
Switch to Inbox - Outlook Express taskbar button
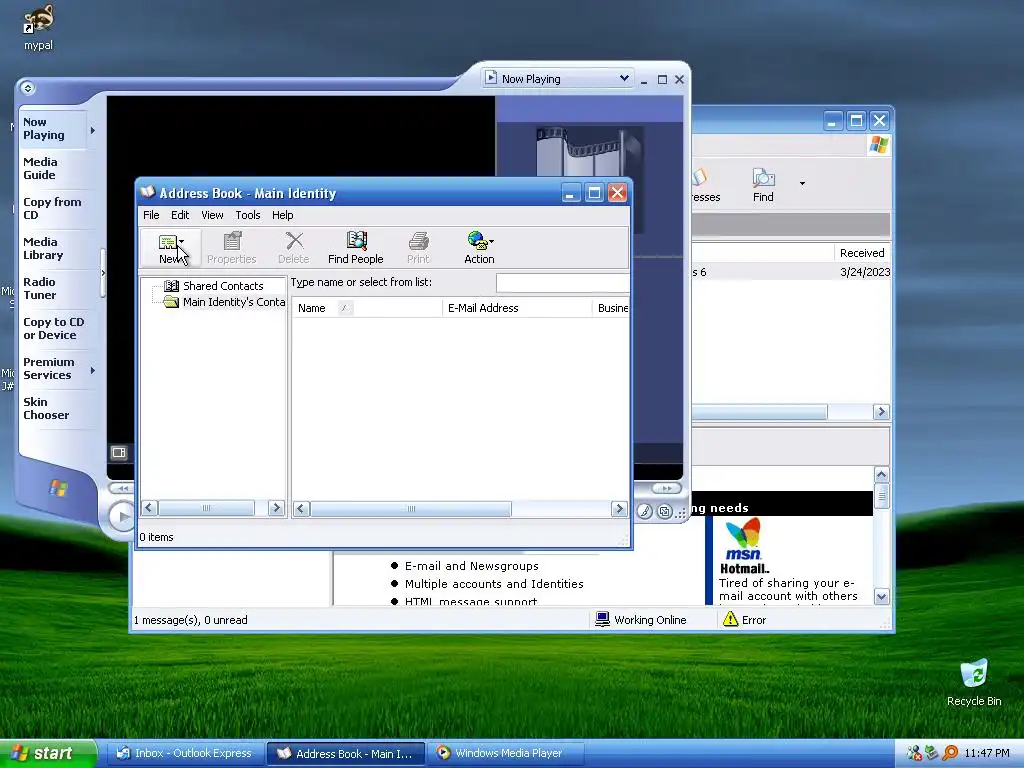[184, 753]
